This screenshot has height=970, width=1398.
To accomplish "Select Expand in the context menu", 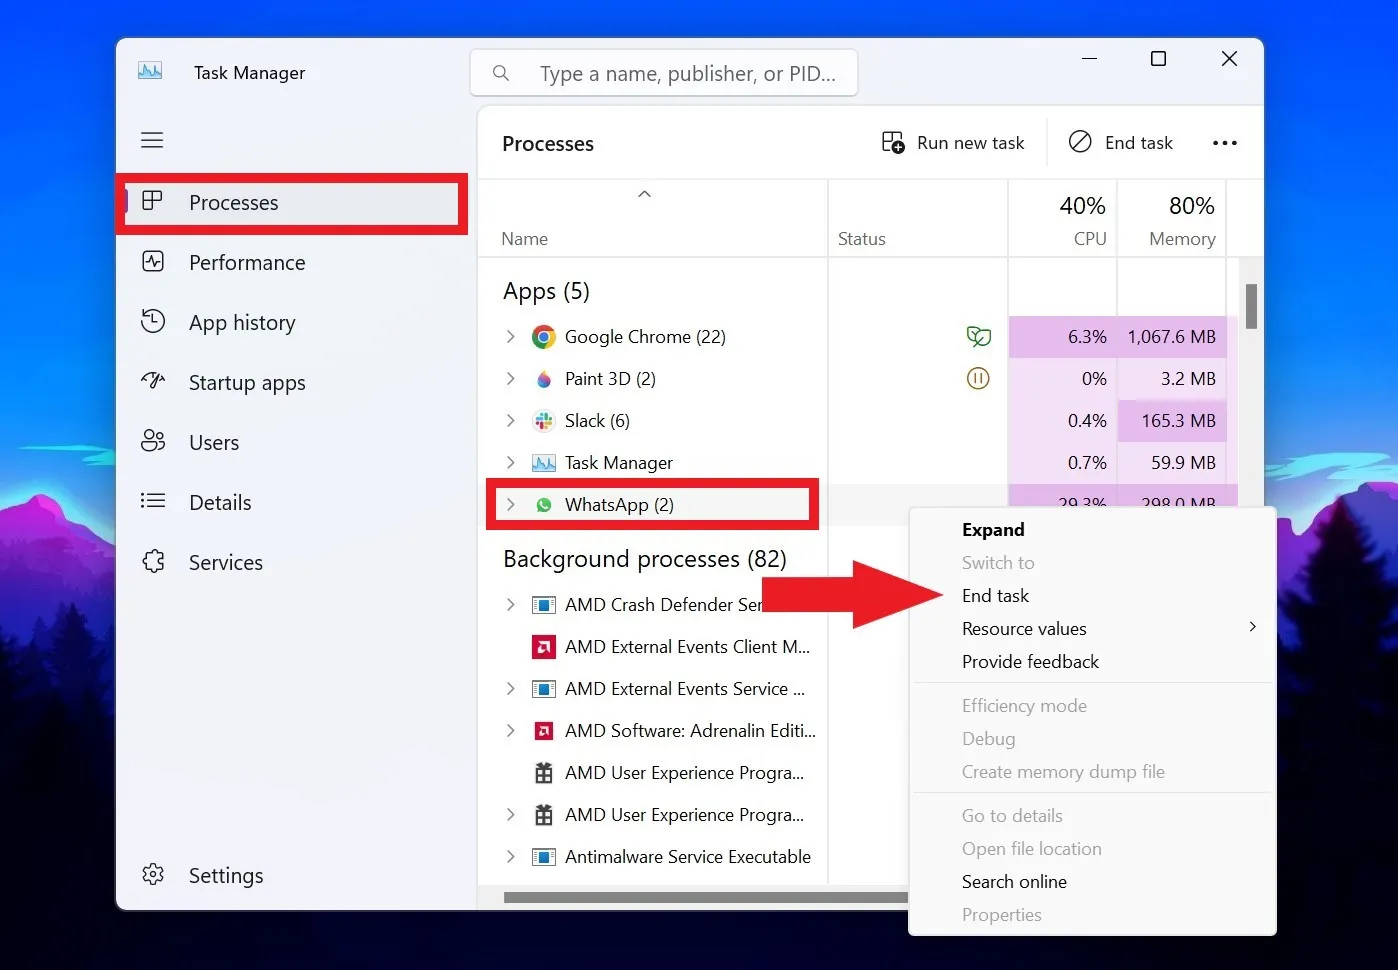I will 1092,530.
